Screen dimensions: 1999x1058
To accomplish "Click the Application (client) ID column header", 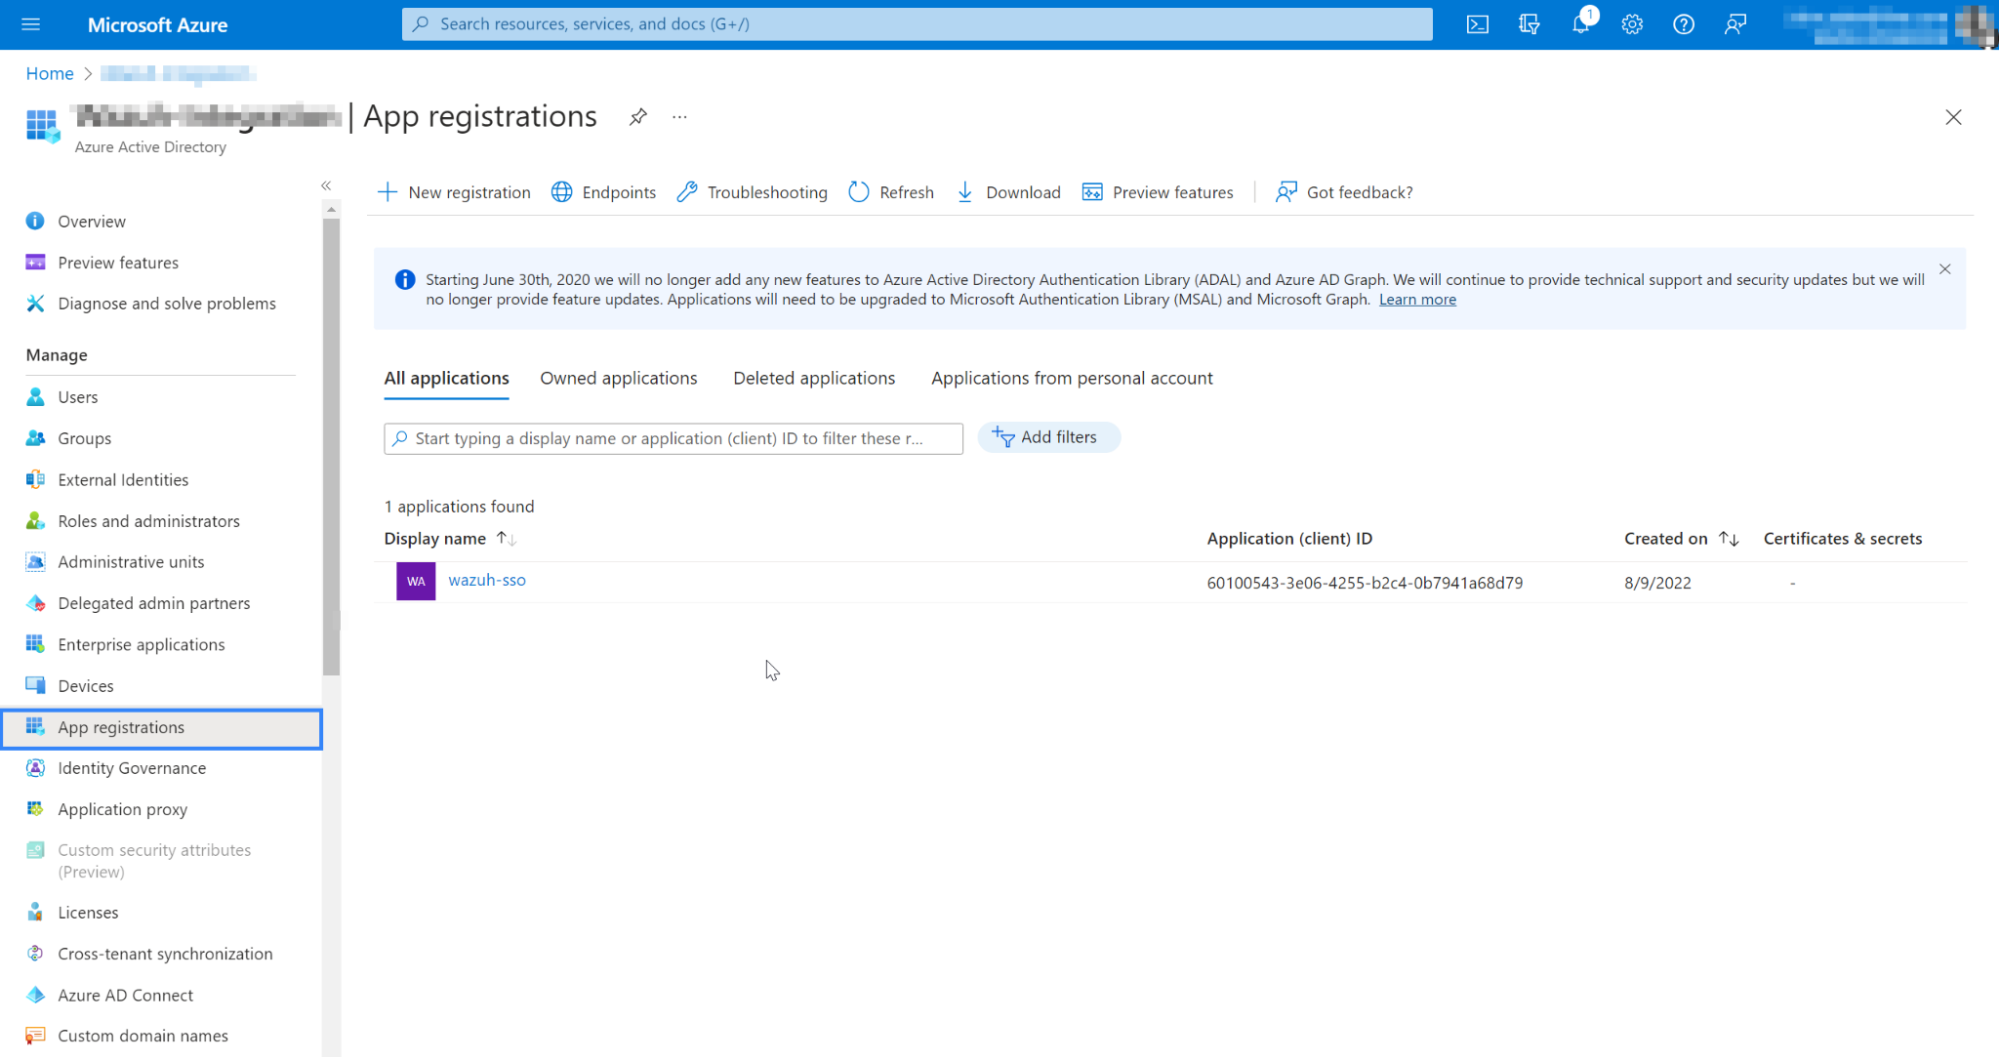I will 1289,539.
